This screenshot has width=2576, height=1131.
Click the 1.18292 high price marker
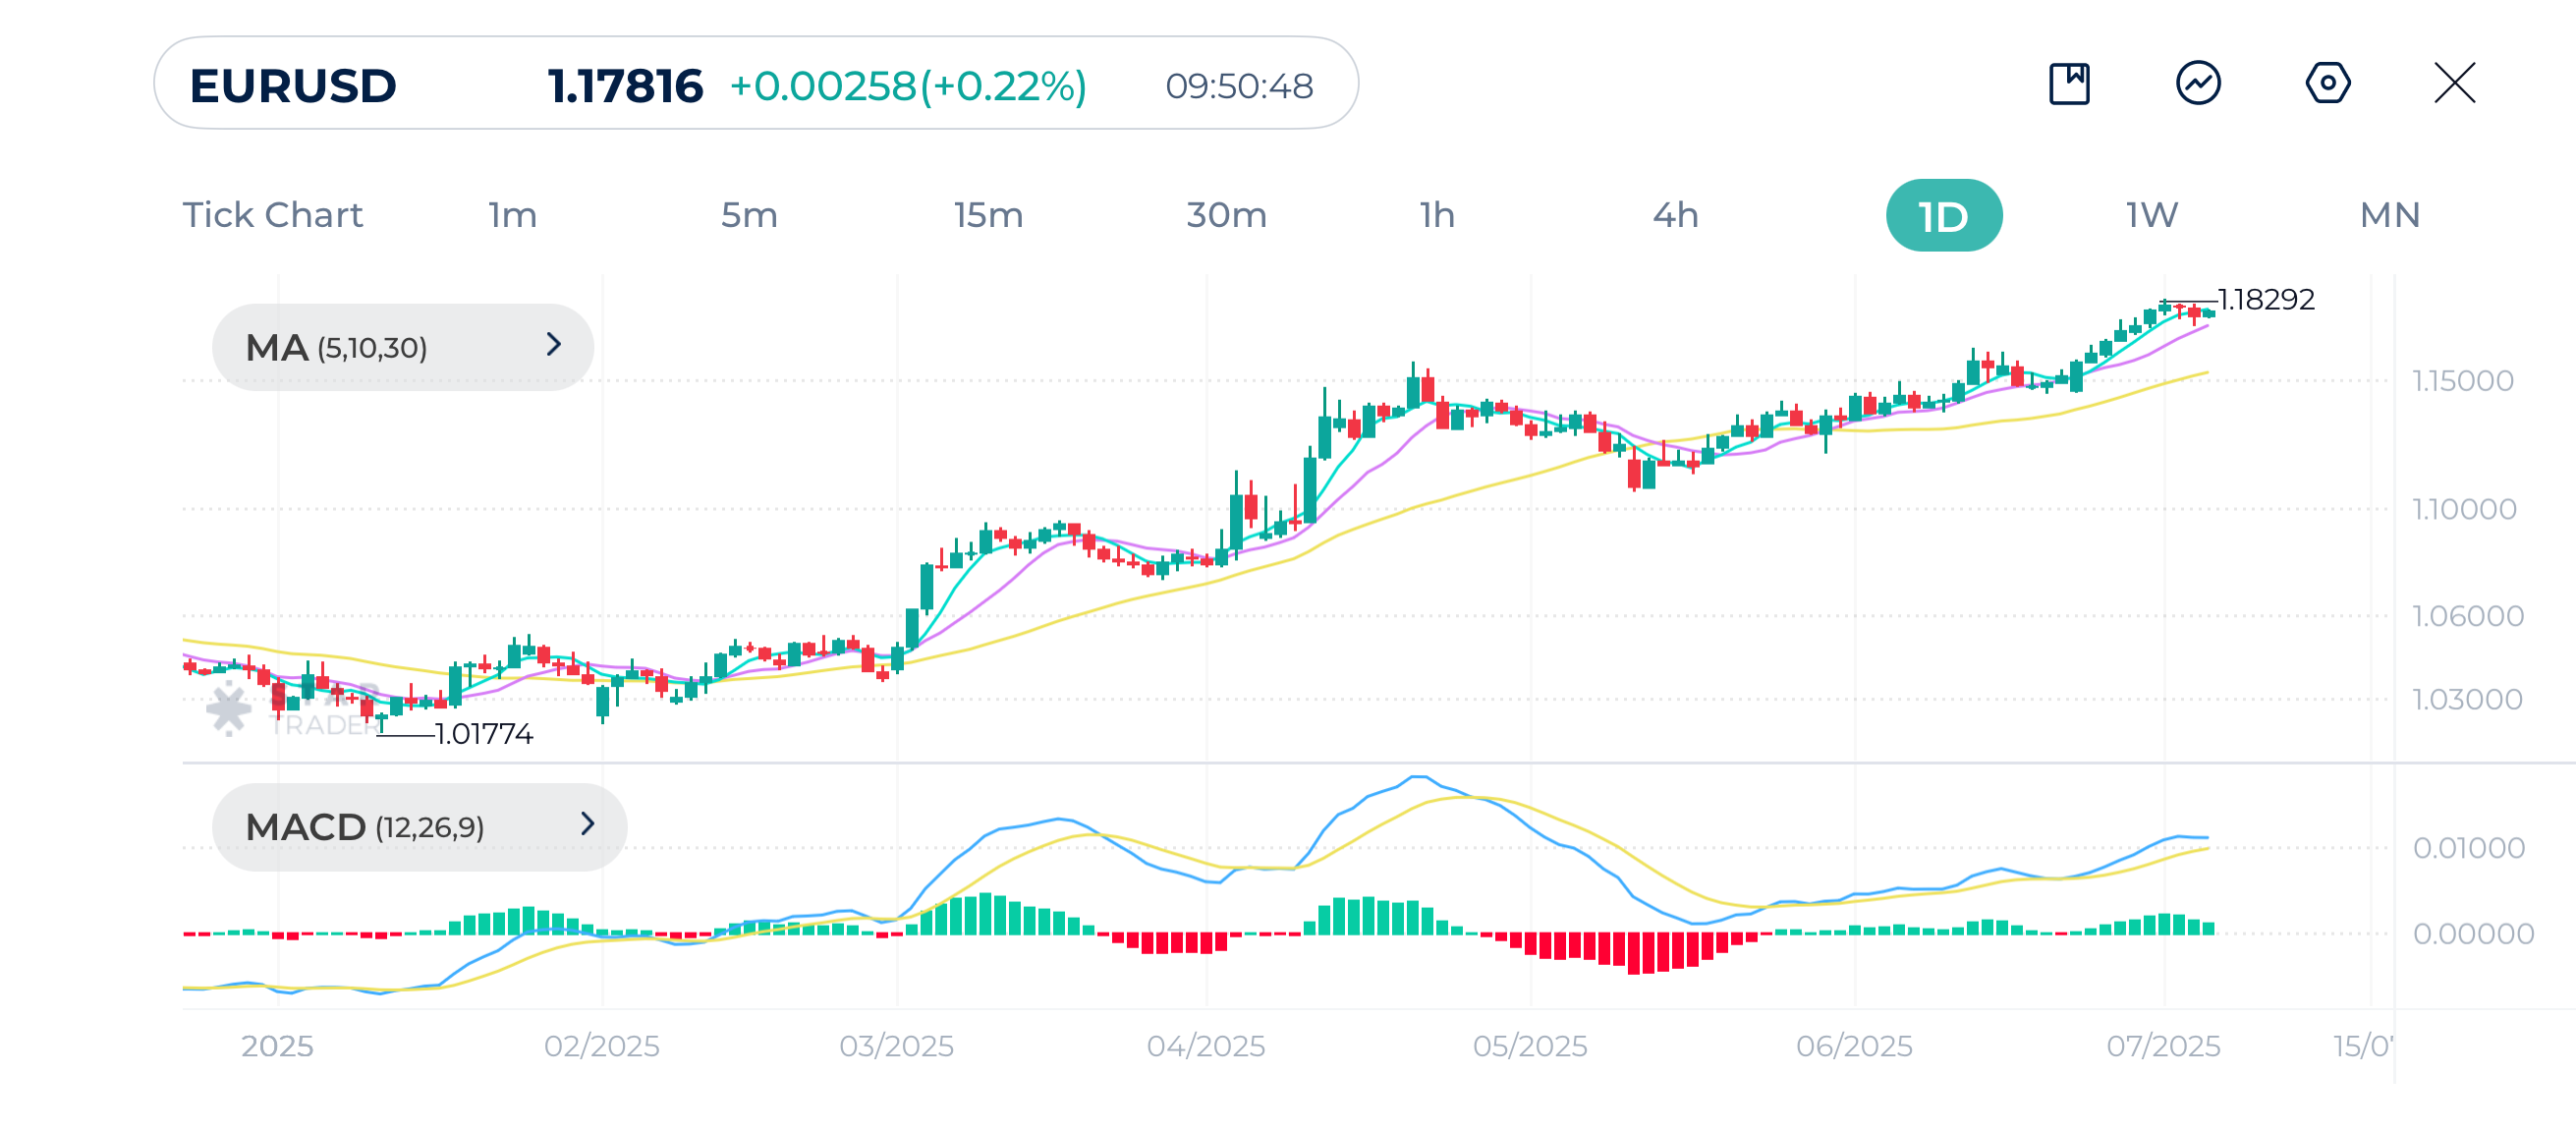pyautogui.click(x=2265, y=299)
